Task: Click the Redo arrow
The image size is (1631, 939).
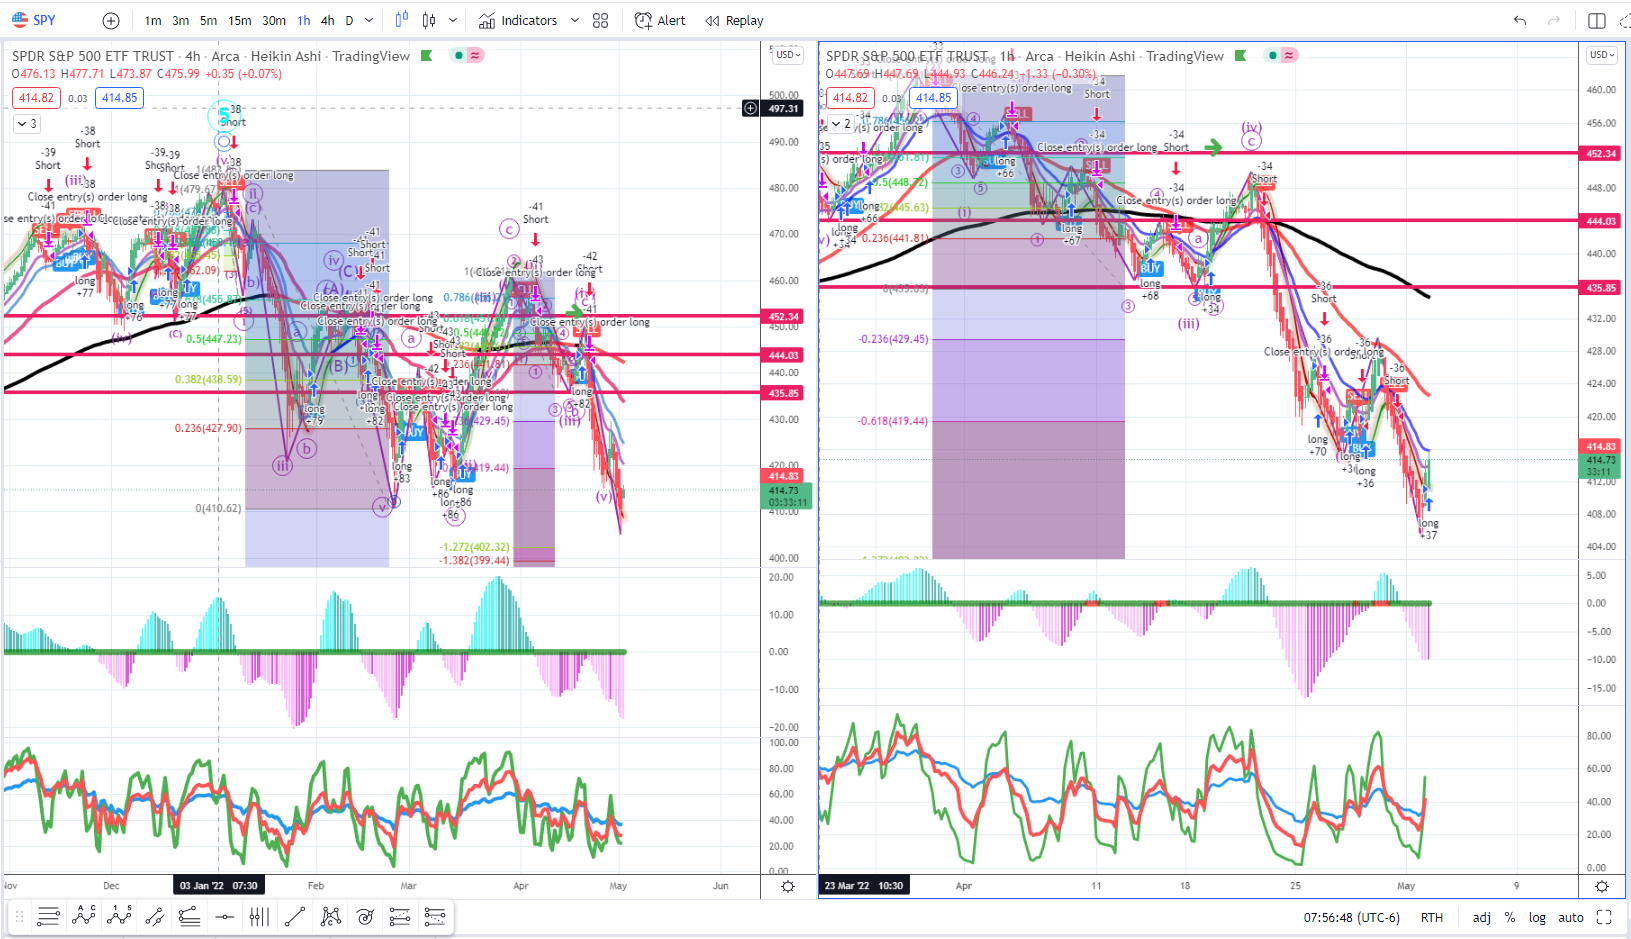Action: point(1554,21)
